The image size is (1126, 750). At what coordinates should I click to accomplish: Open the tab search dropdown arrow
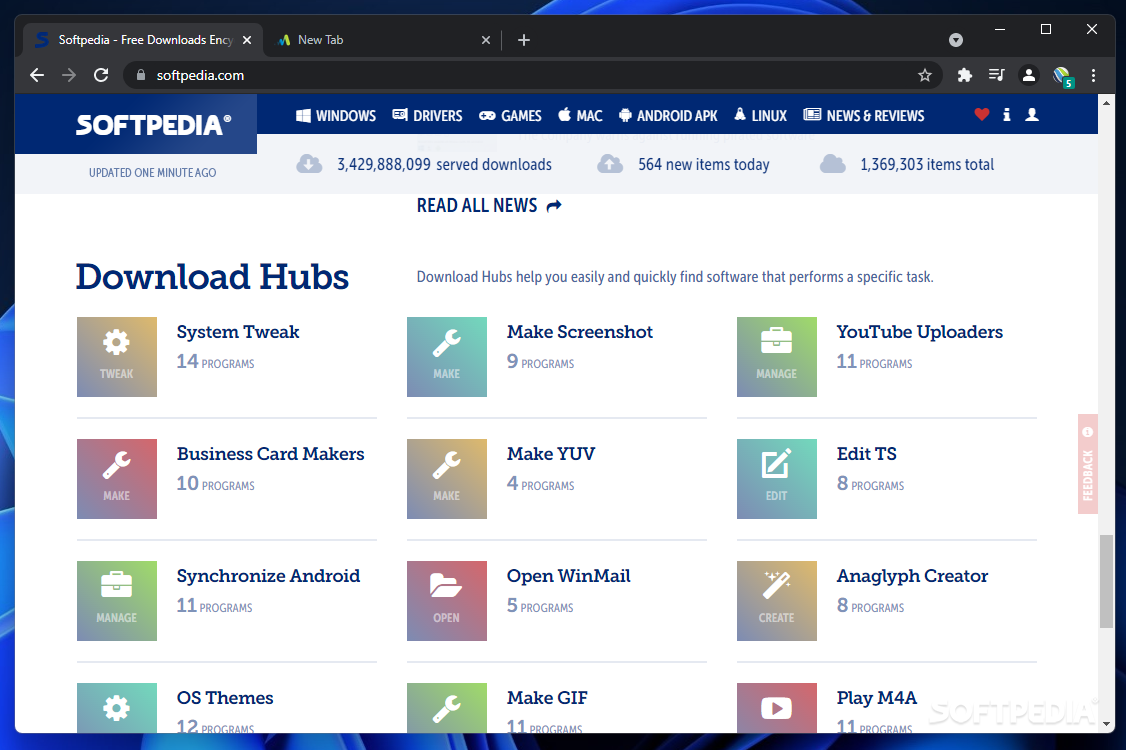[x=956, y=40]
